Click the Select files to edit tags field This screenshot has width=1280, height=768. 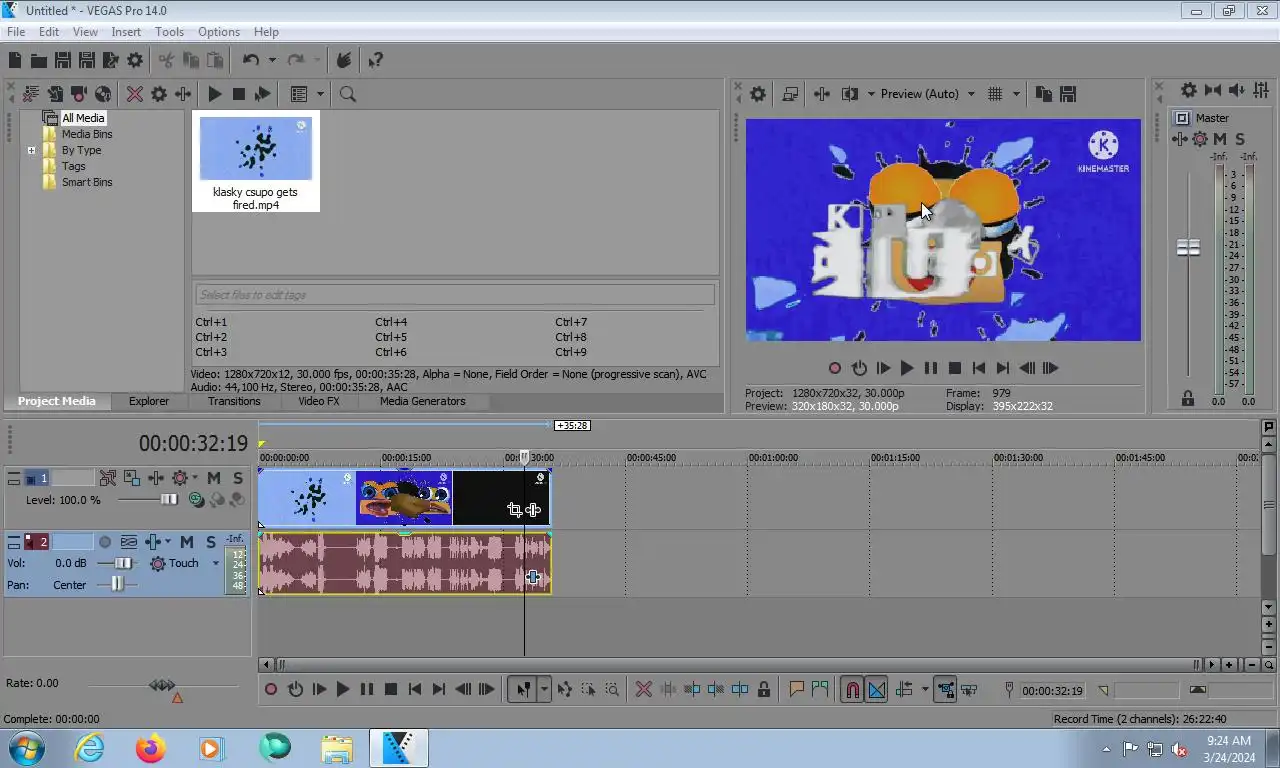pos(455,295)
